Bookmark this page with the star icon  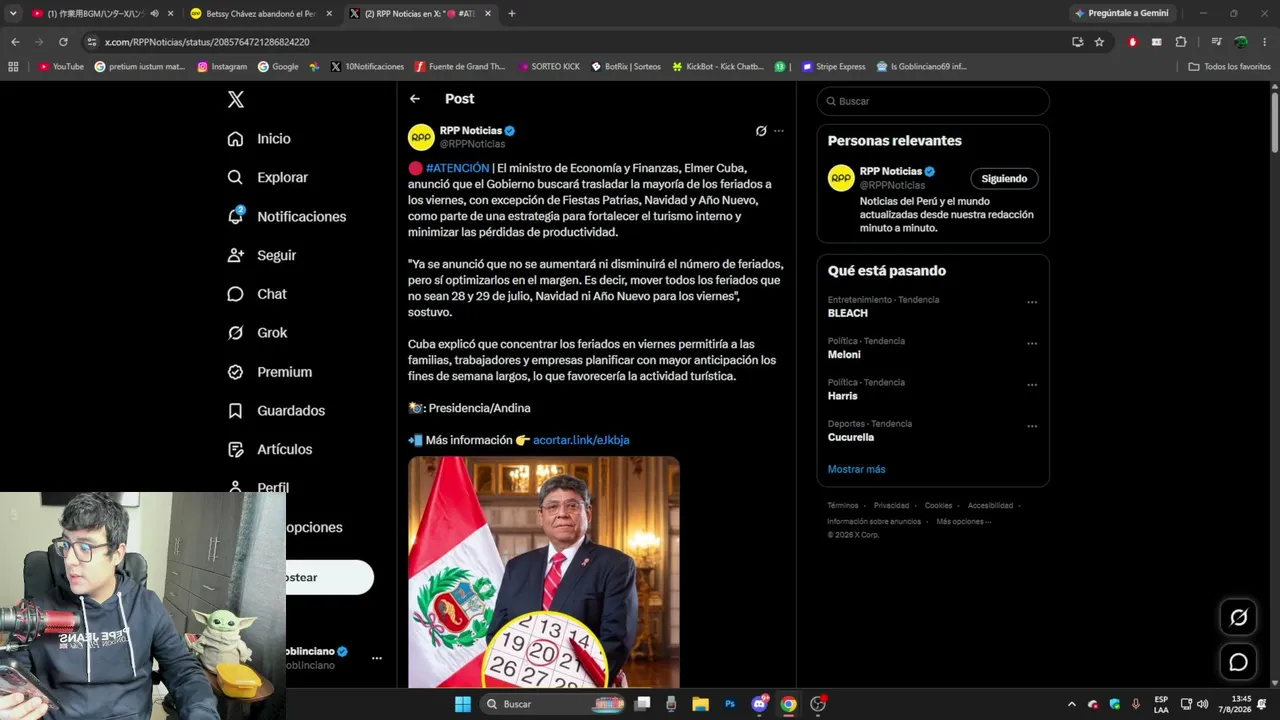coord(1099,42)
